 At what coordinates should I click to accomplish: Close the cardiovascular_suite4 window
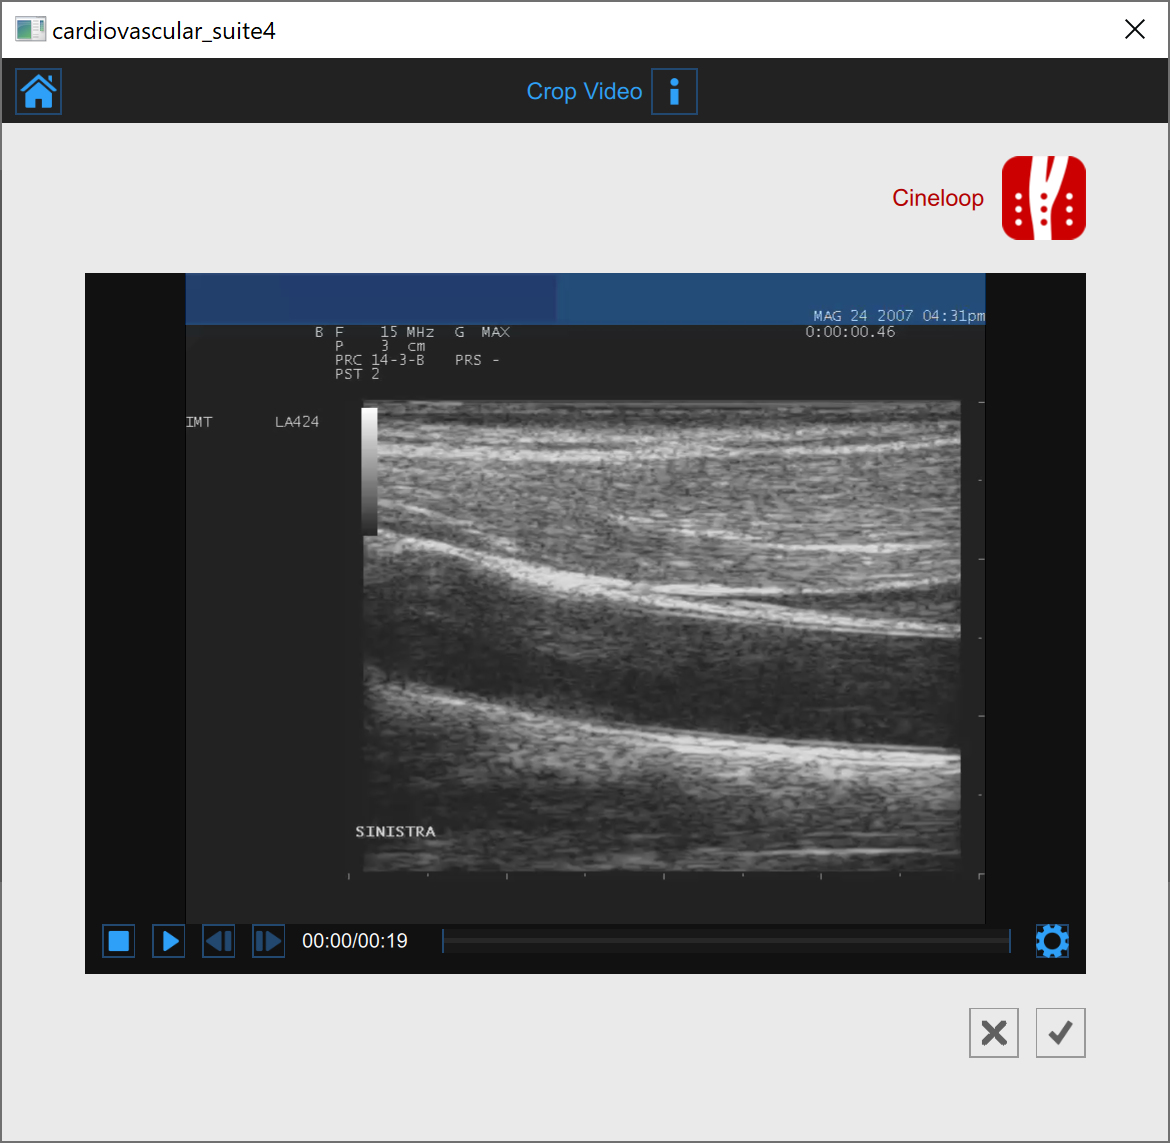pyautogui.click(x=1135, y=29)
